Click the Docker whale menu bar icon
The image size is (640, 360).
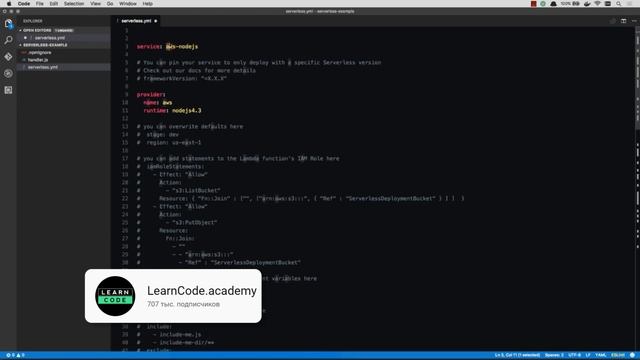pyautogui.click(x=587, y=4)
